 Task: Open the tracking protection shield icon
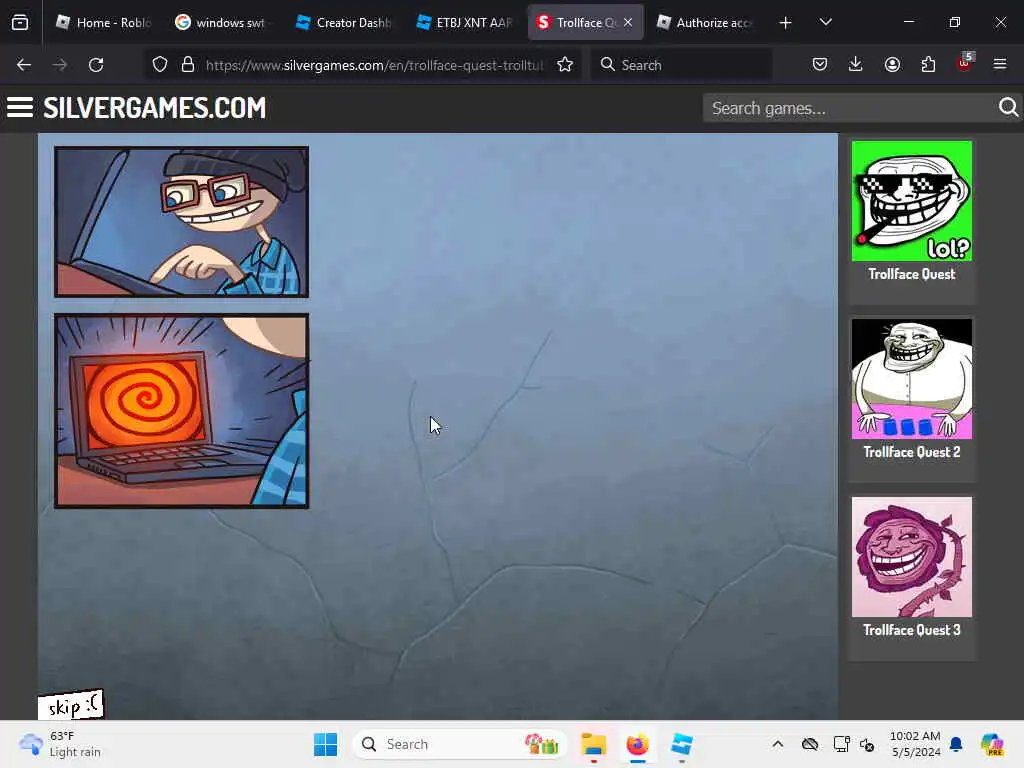coord(160,65)
